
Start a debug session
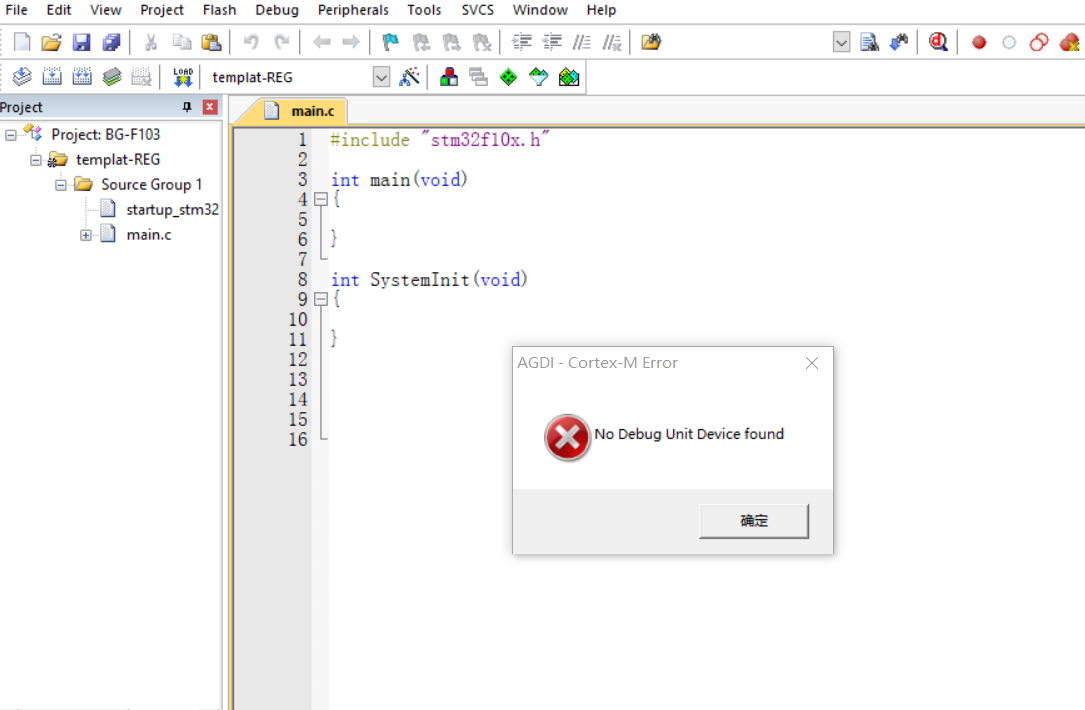937,42
